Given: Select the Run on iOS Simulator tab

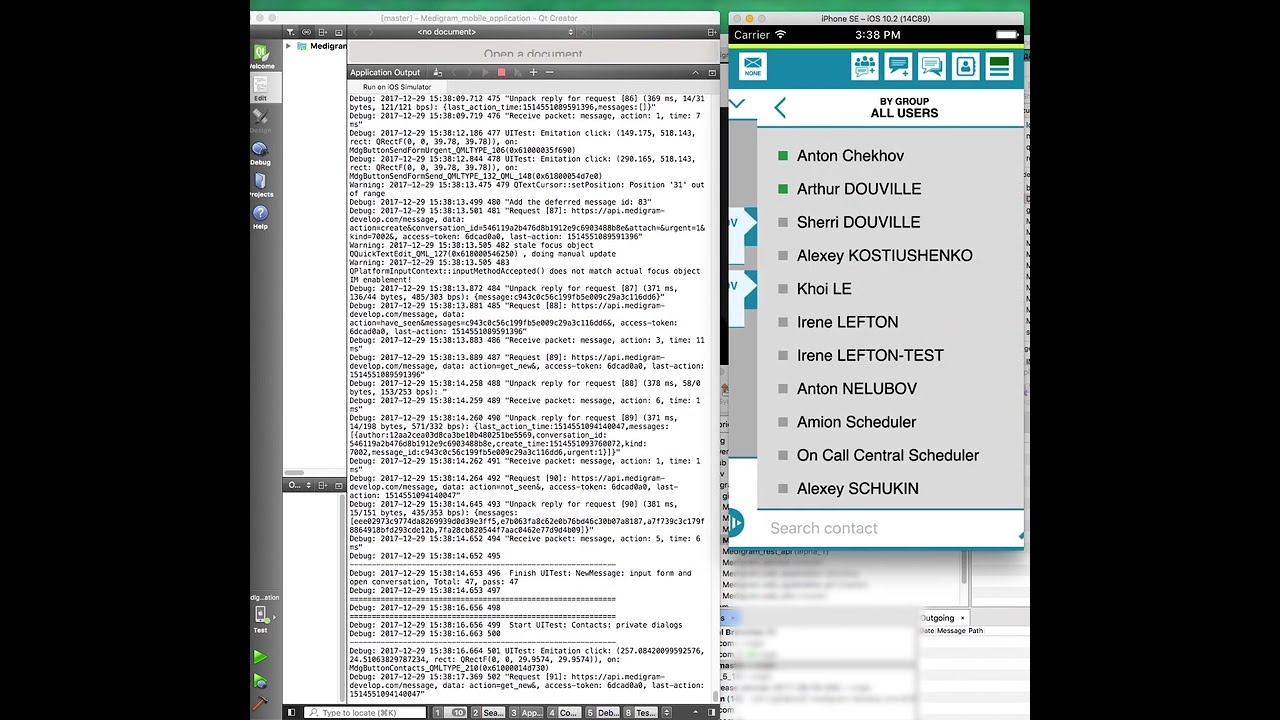Looking at the screenshot, I should point(397,87).
